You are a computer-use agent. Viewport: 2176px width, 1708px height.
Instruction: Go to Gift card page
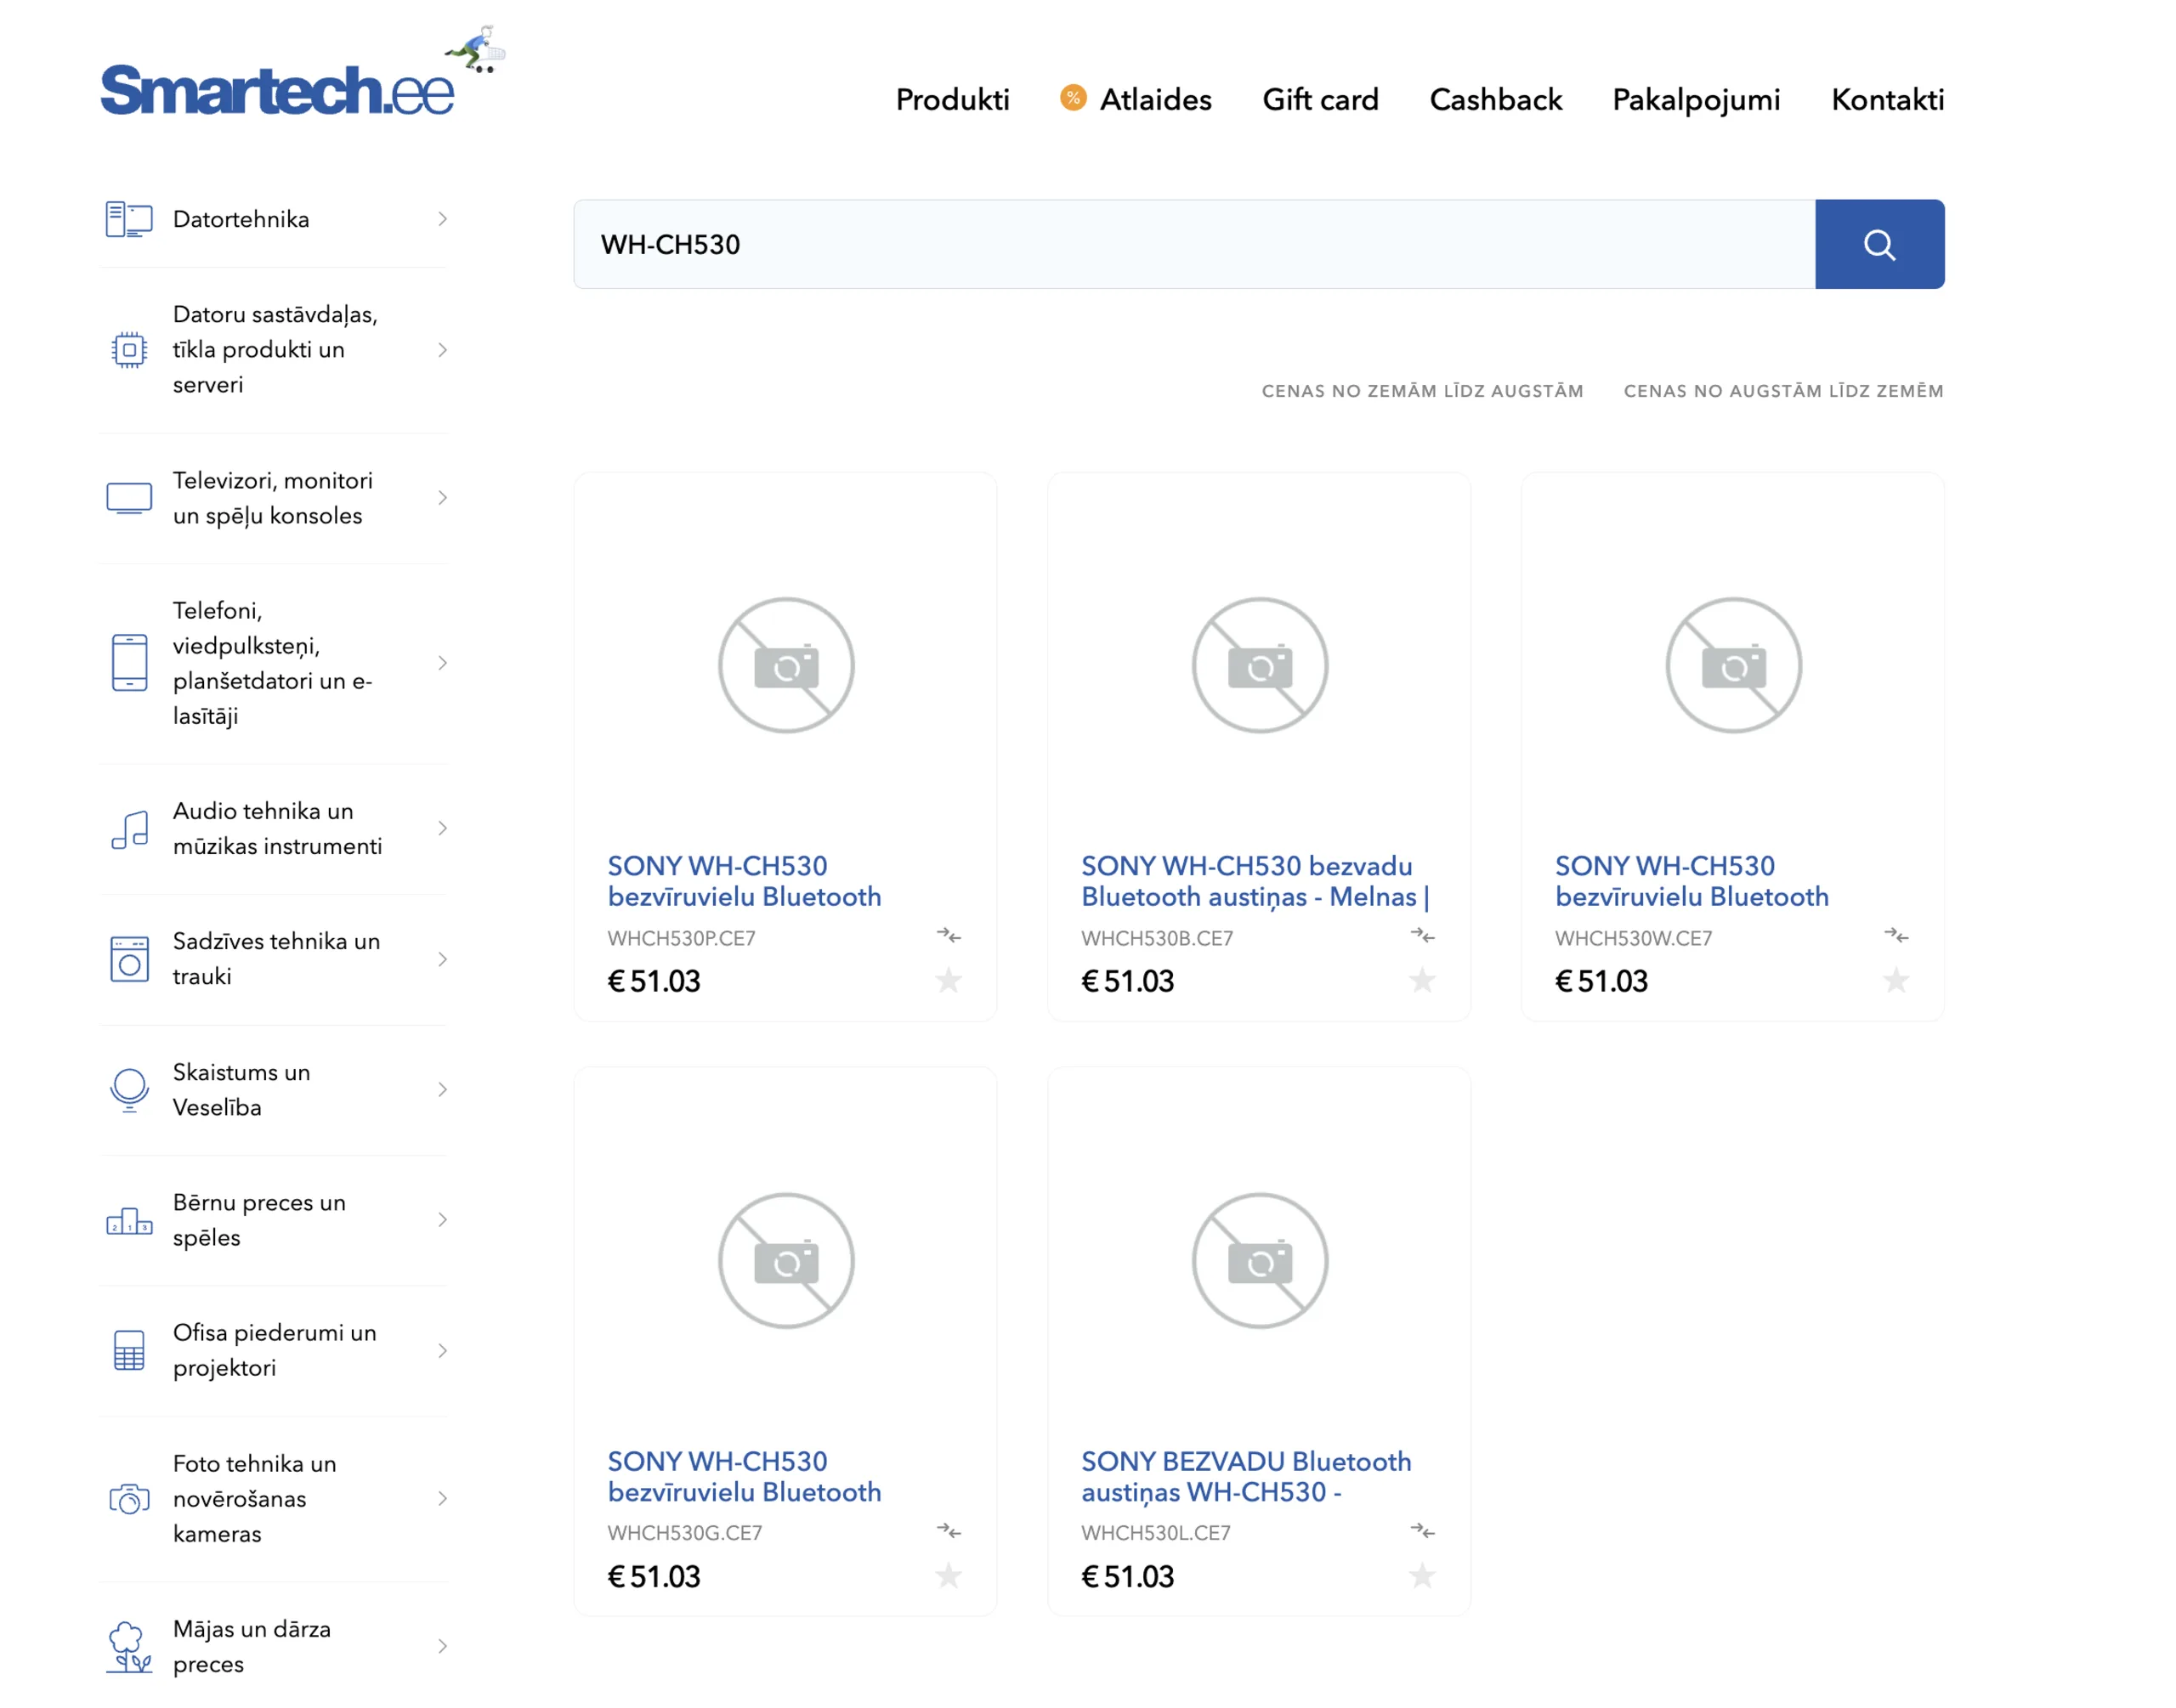[x=1320, y=99]
